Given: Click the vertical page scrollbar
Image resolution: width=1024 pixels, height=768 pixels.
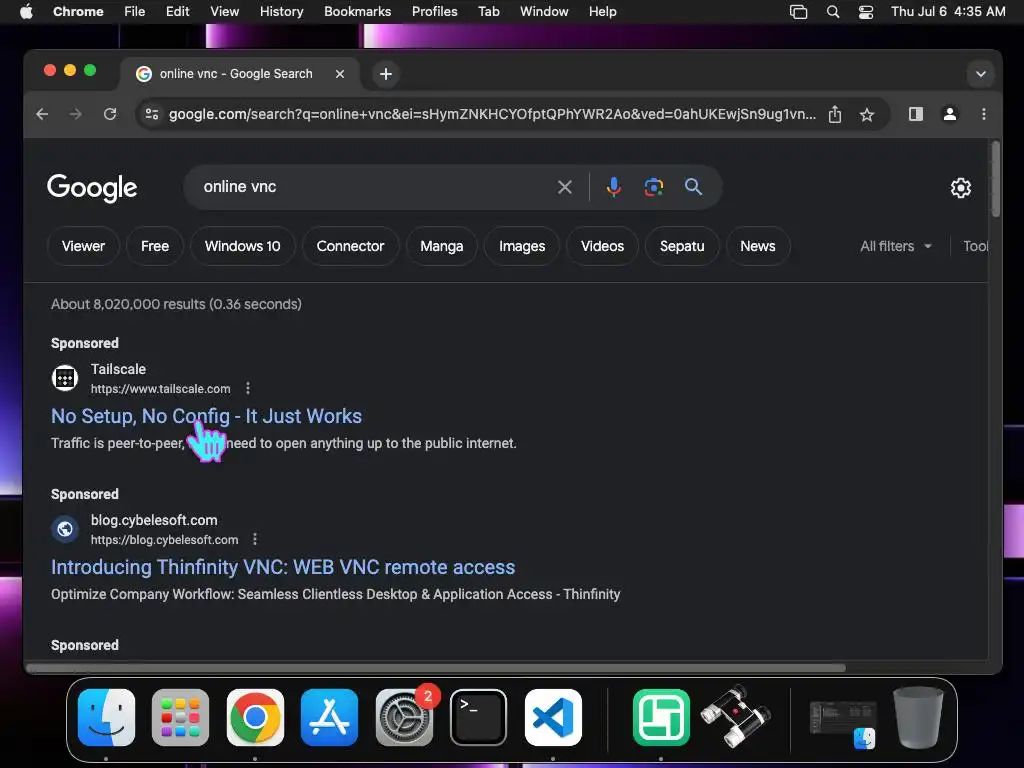Looking at the screenshot, I should [x=995, y=179].
